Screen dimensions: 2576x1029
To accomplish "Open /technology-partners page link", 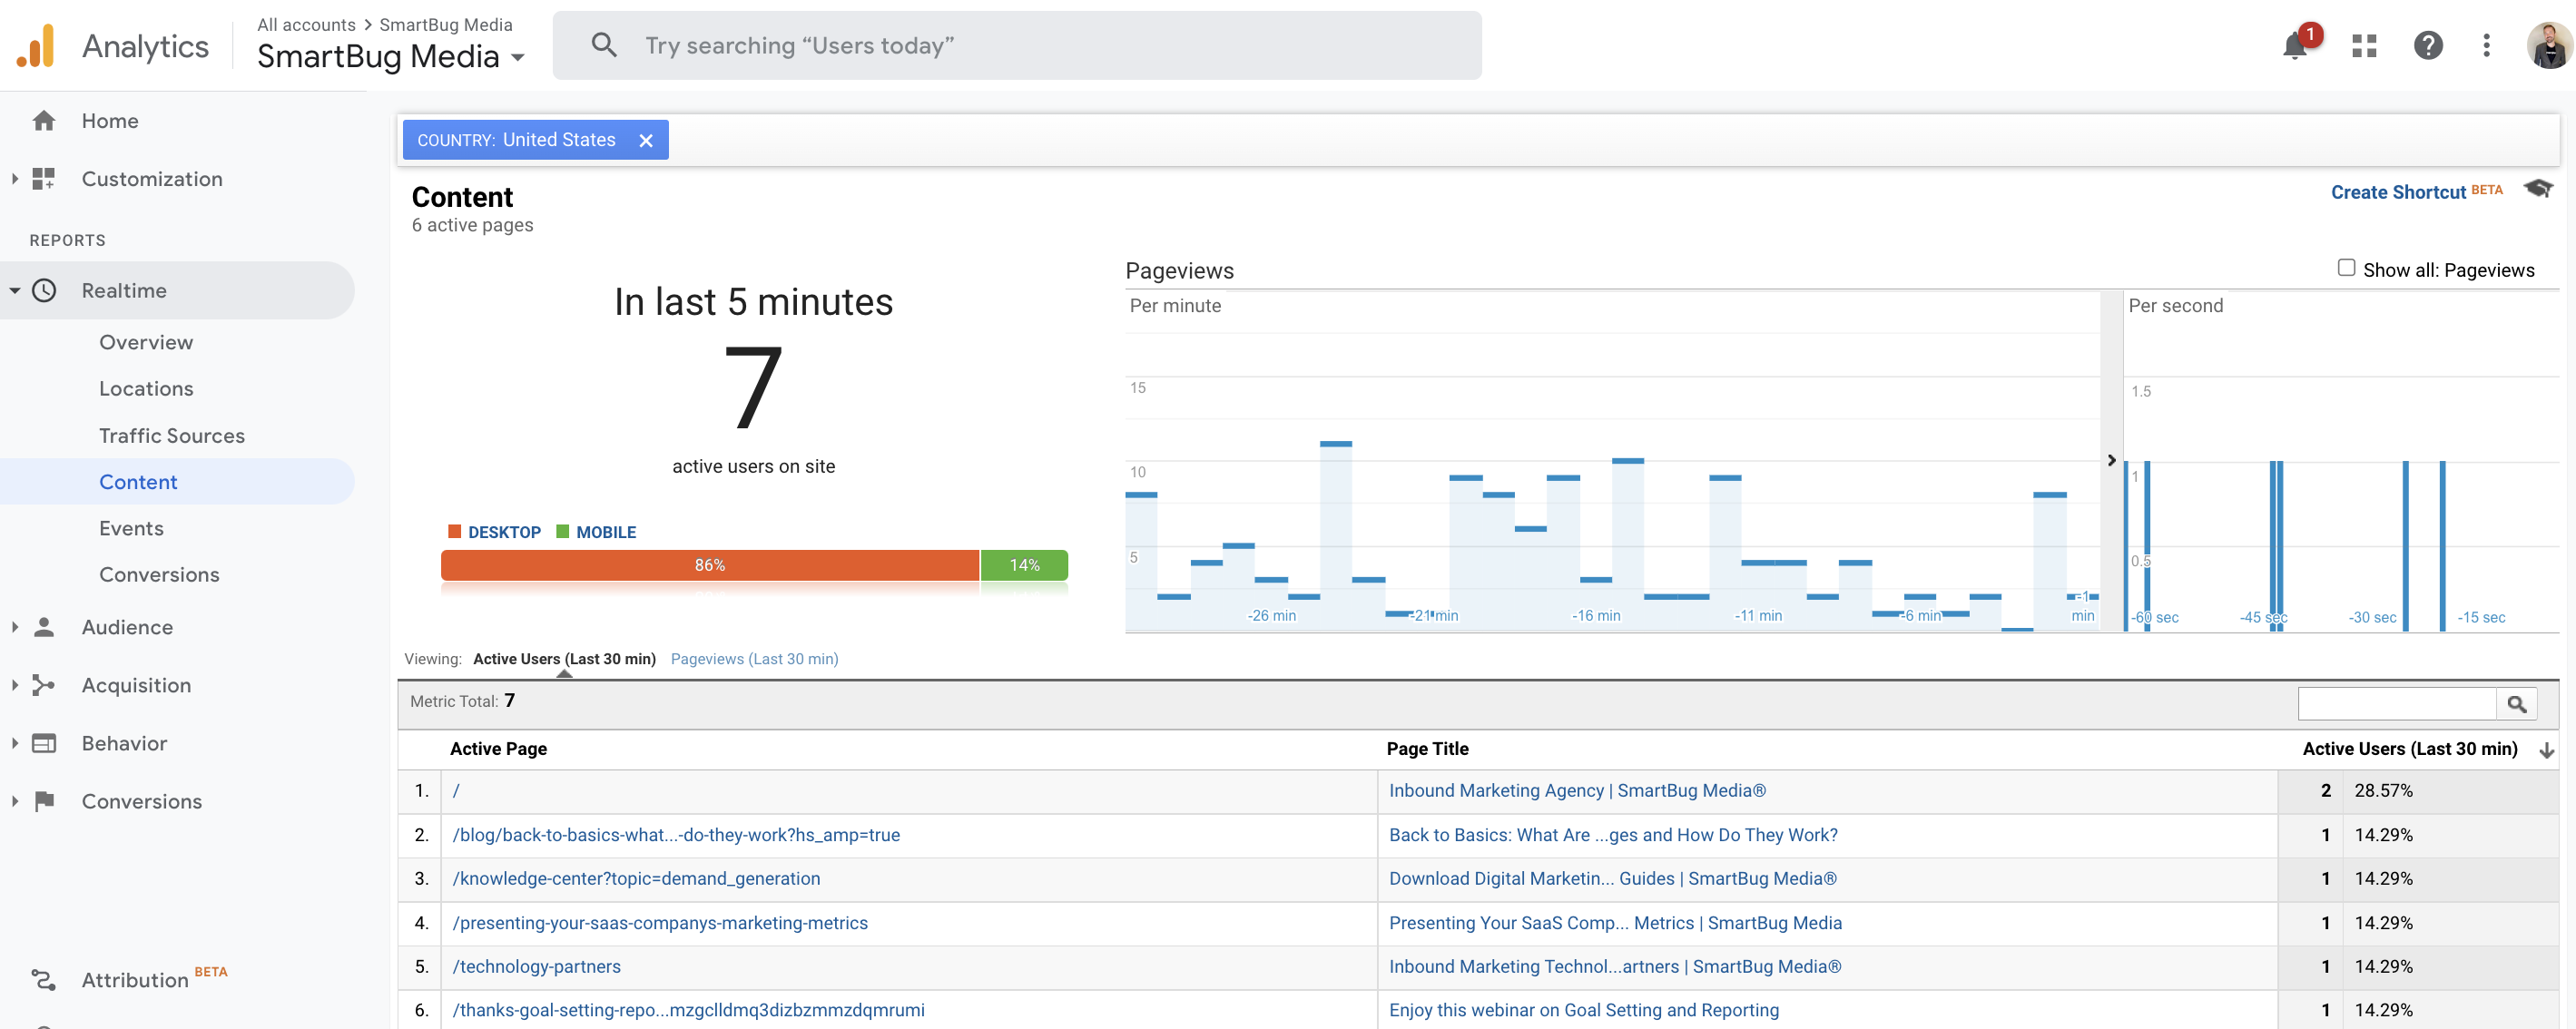I will coord(536,967).
